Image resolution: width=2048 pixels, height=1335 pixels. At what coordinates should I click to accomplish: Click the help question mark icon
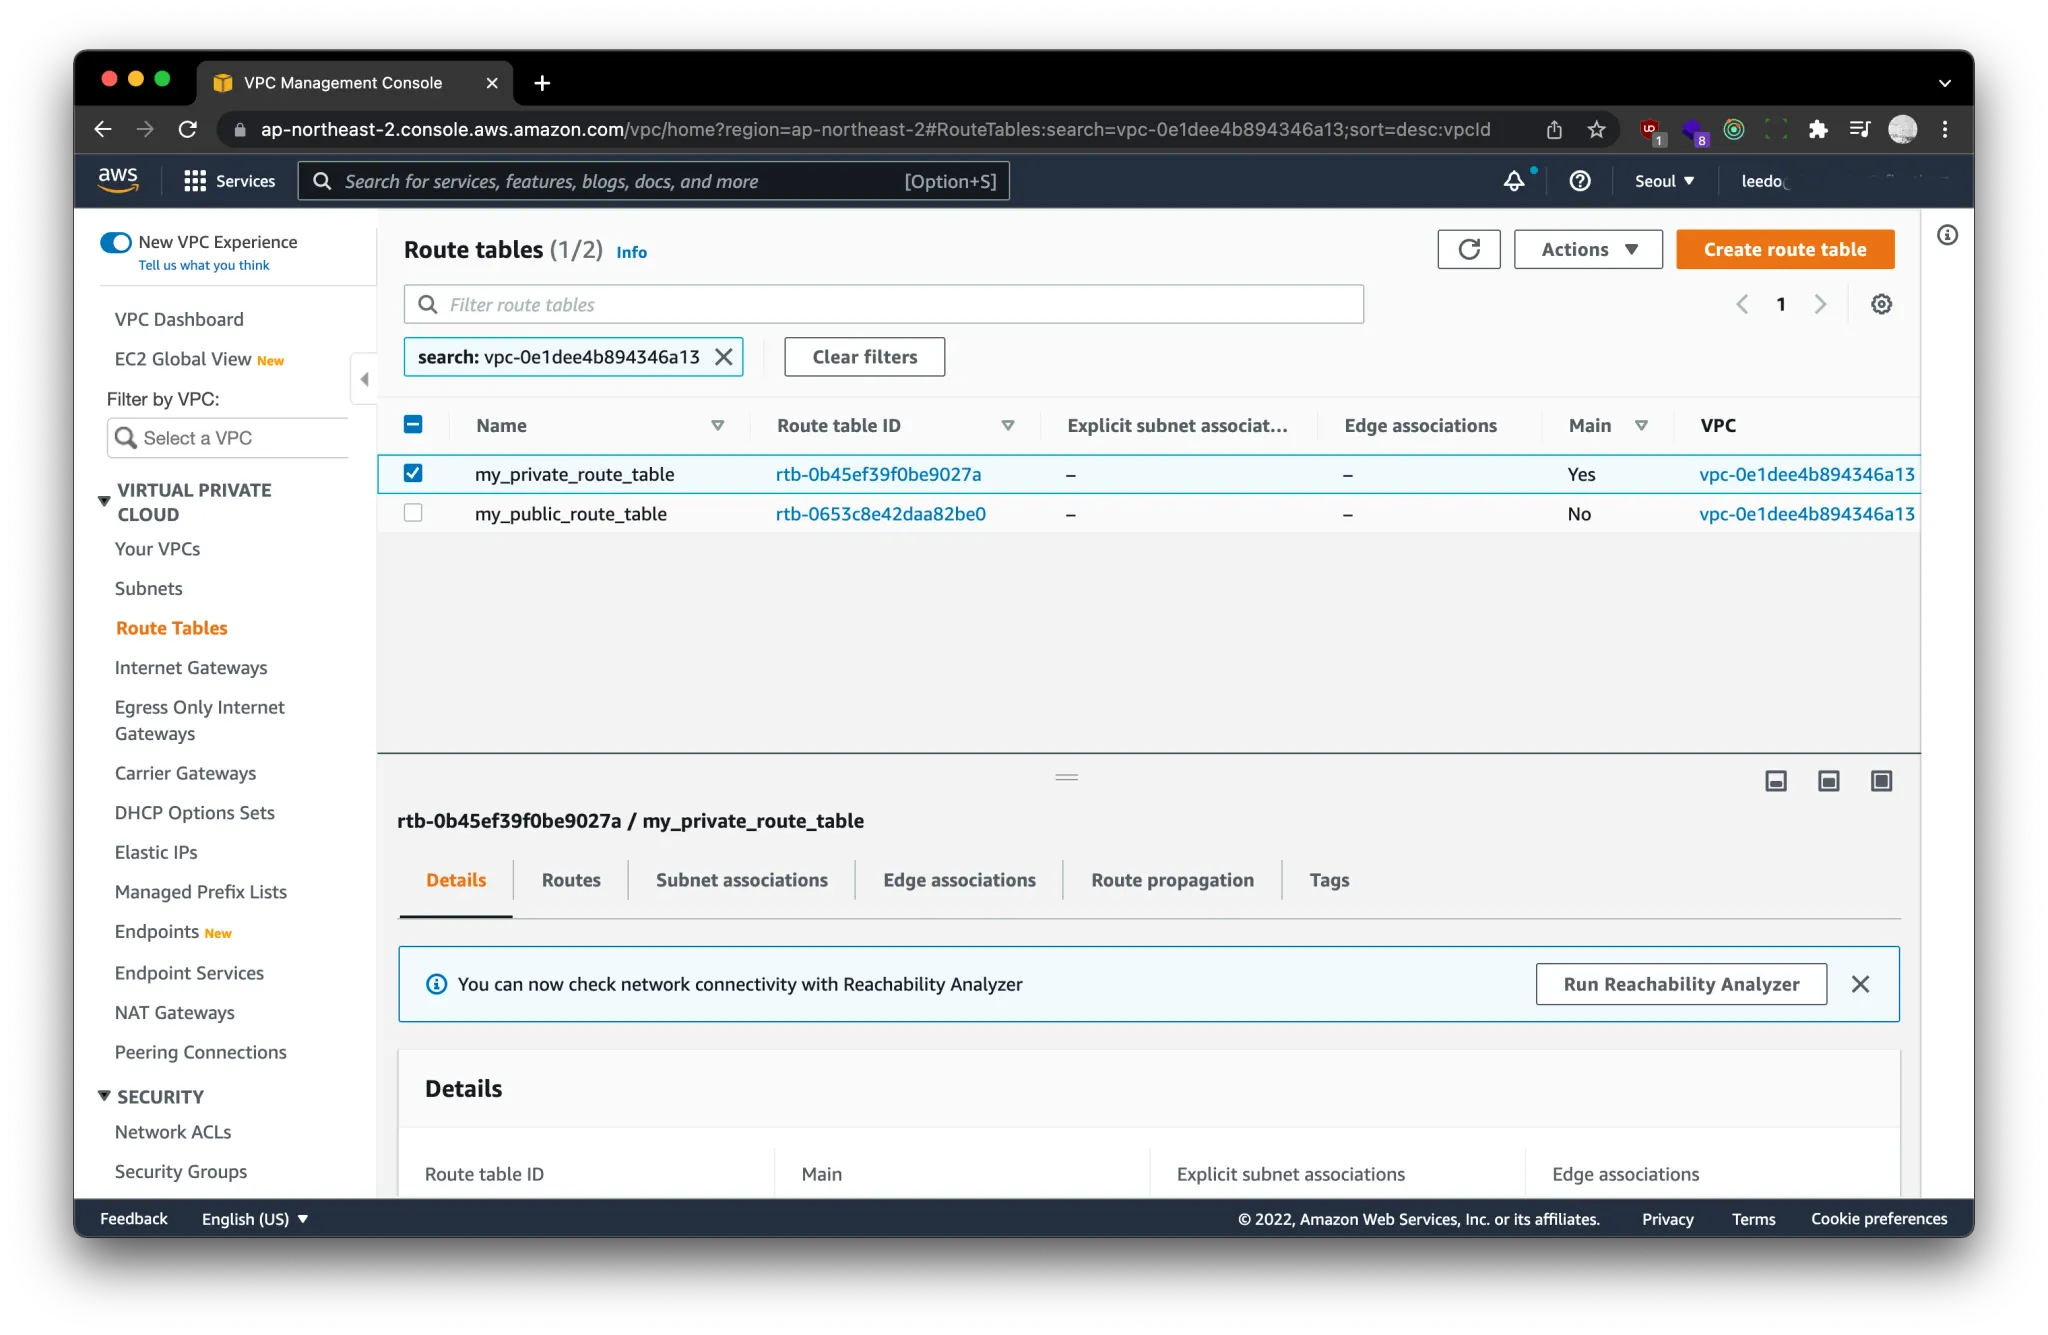click(1580, 181)
